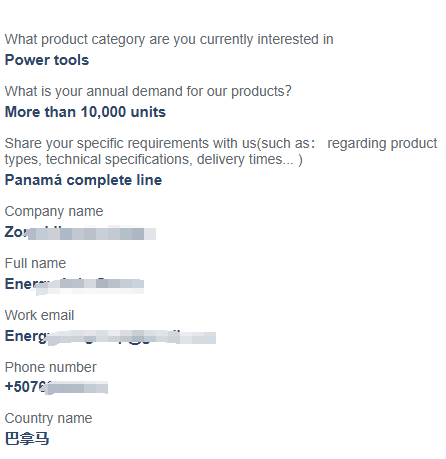The width and height of the screenshot is (446, 459).
Task: Click the 'Work email' label
Action: tap(39, 315)
